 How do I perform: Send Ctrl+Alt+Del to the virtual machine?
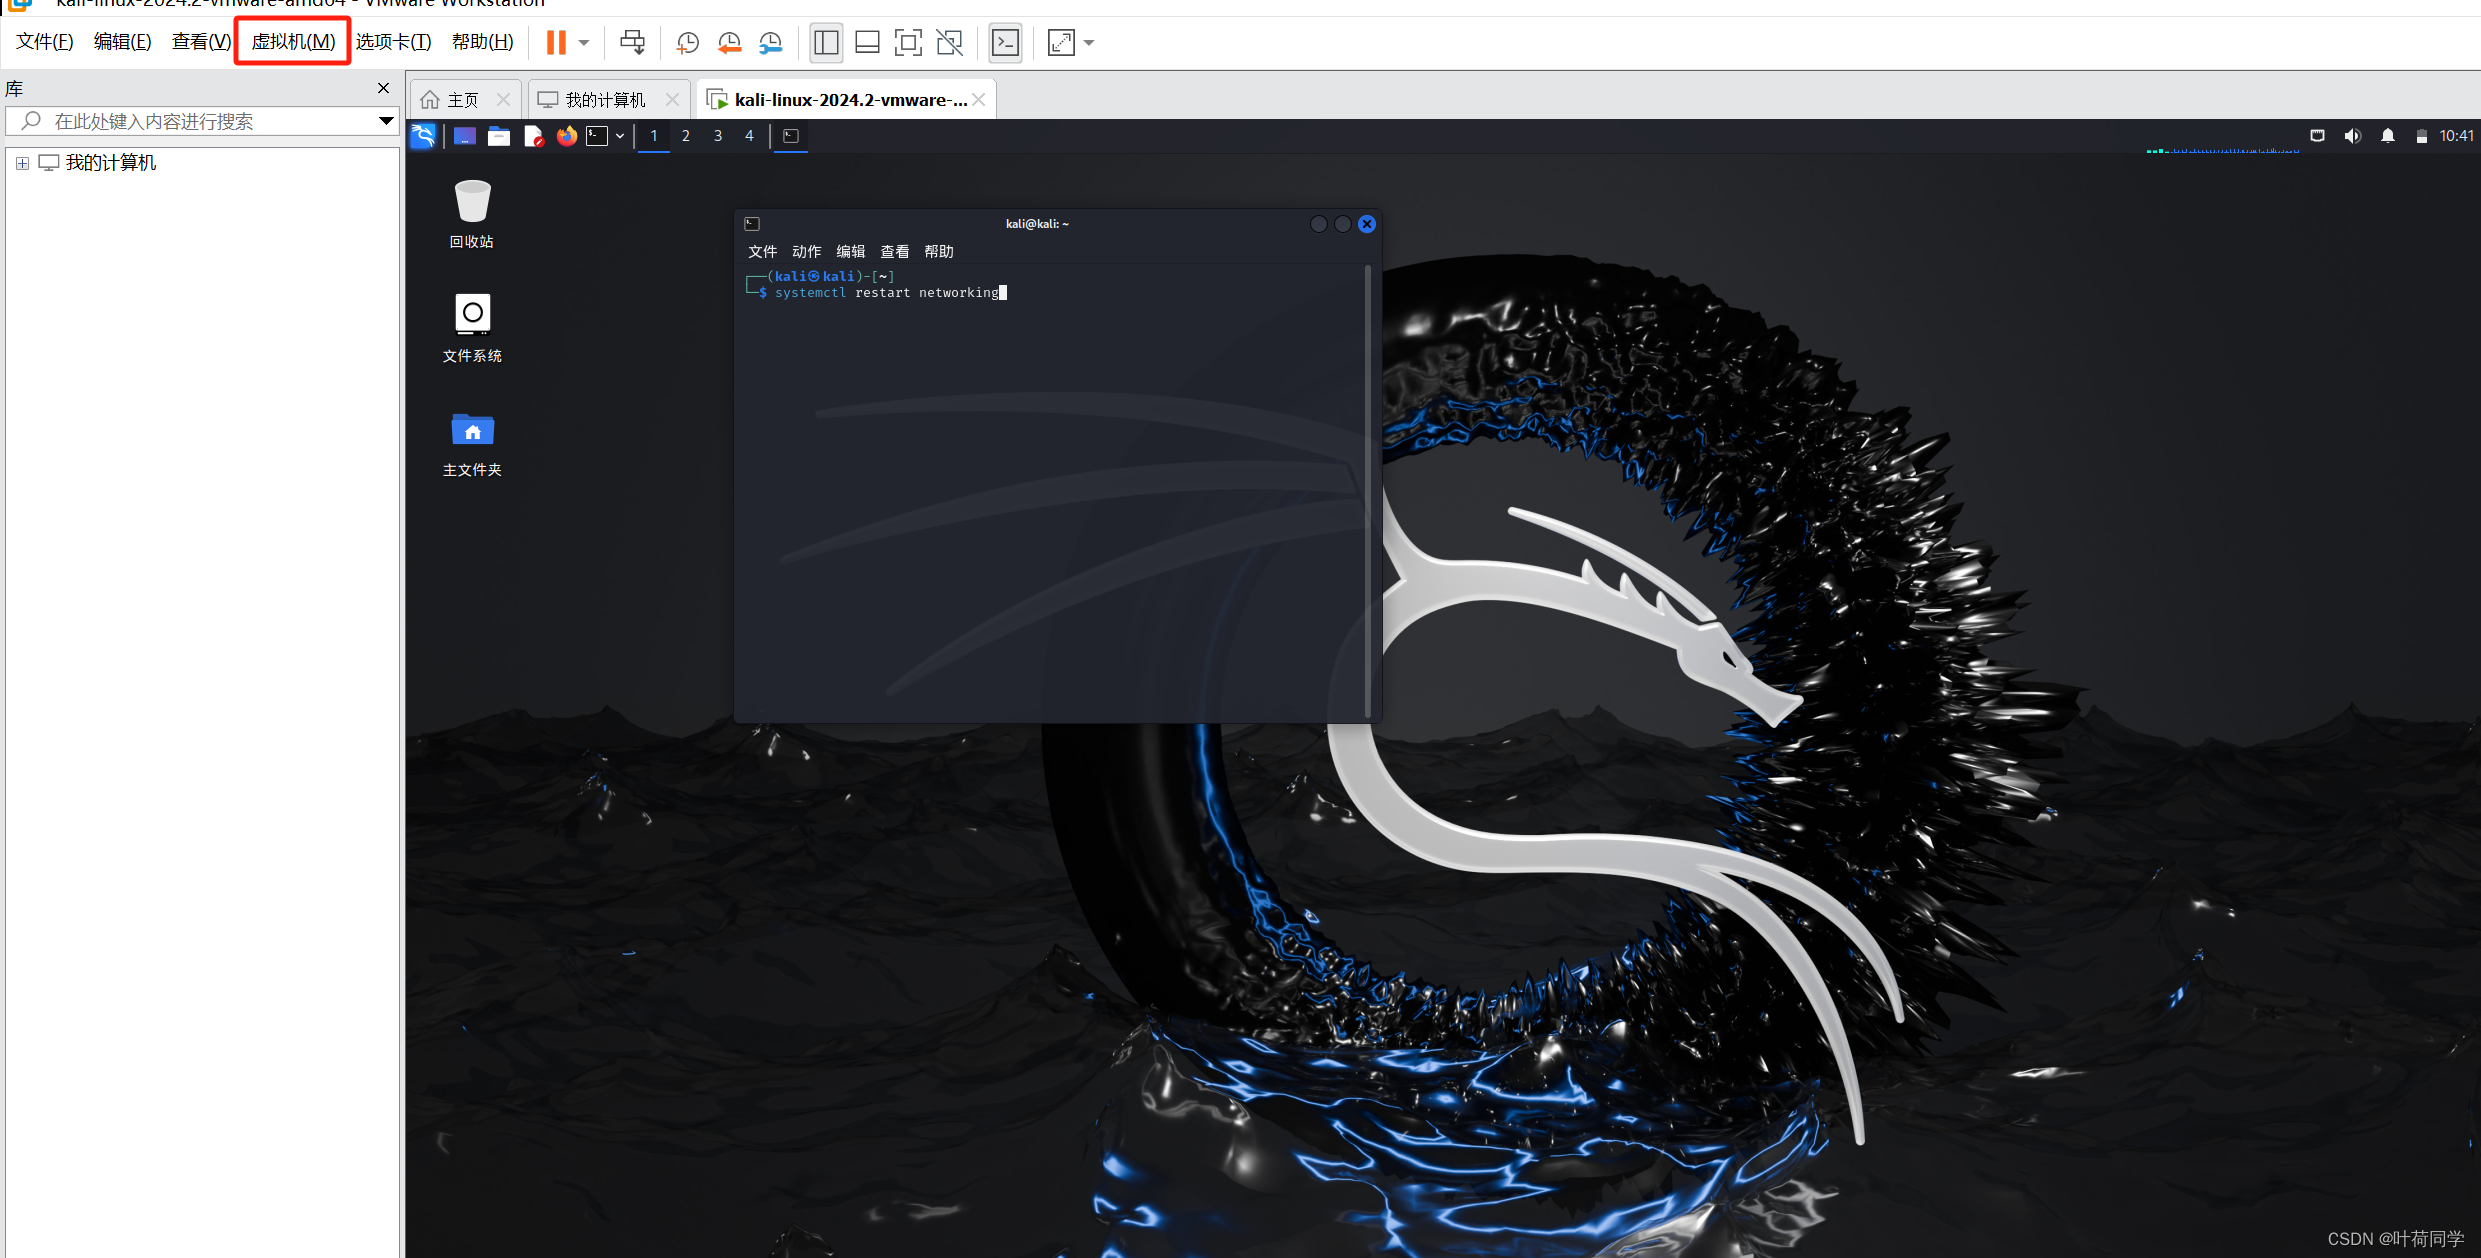click(x=633, y=42)
